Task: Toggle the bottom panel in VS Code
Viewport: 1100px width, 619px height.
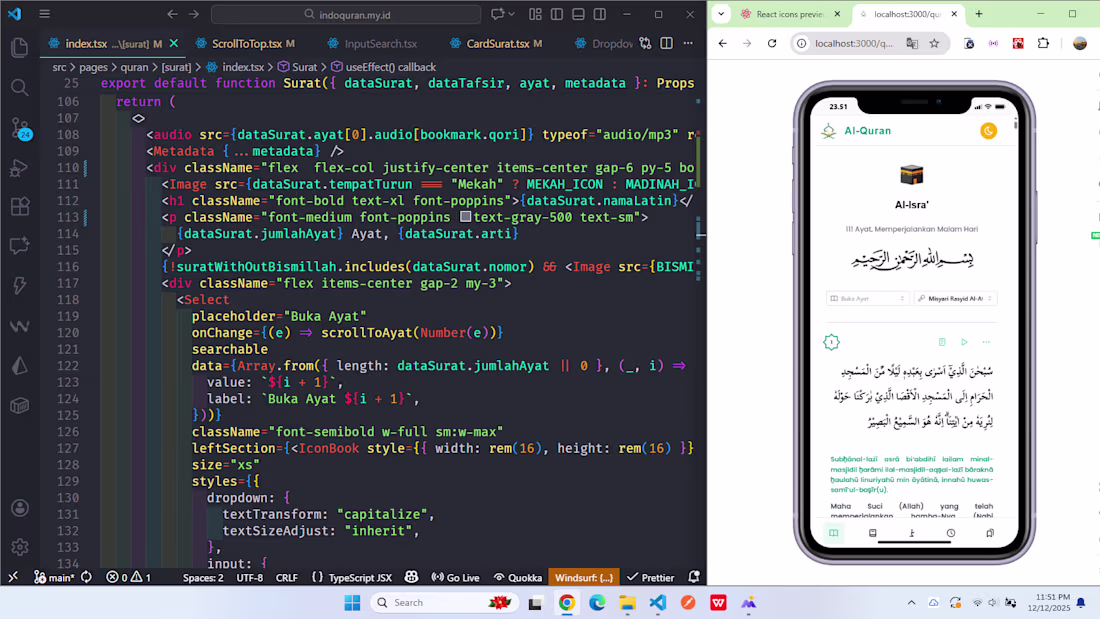Action: tap(578, 14)
